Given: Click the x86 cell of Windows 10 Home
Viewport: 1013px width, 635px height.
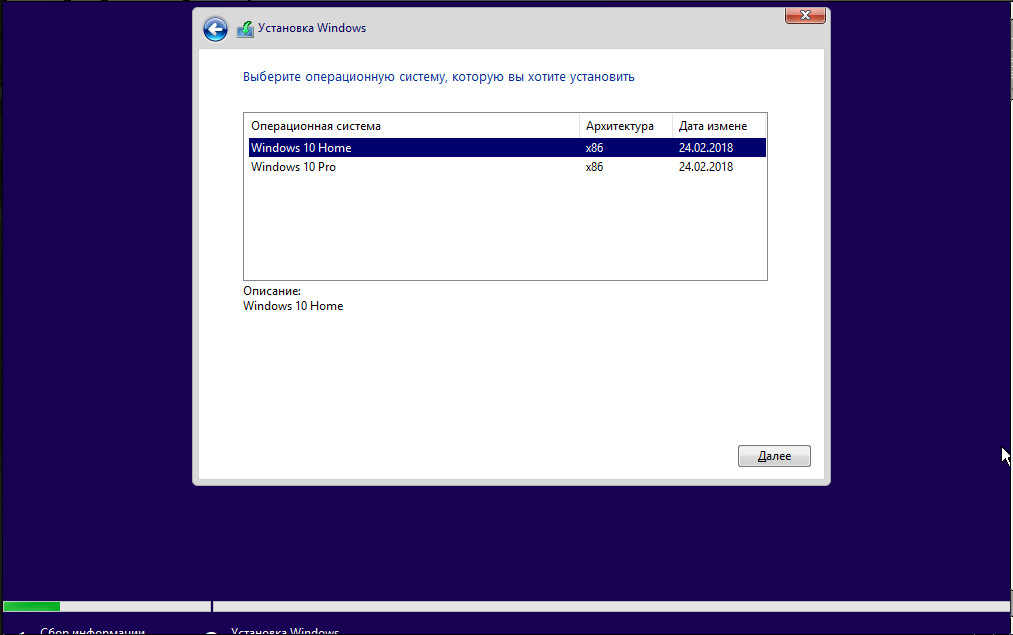Looking at the screenshot, I should click(594, 148).
